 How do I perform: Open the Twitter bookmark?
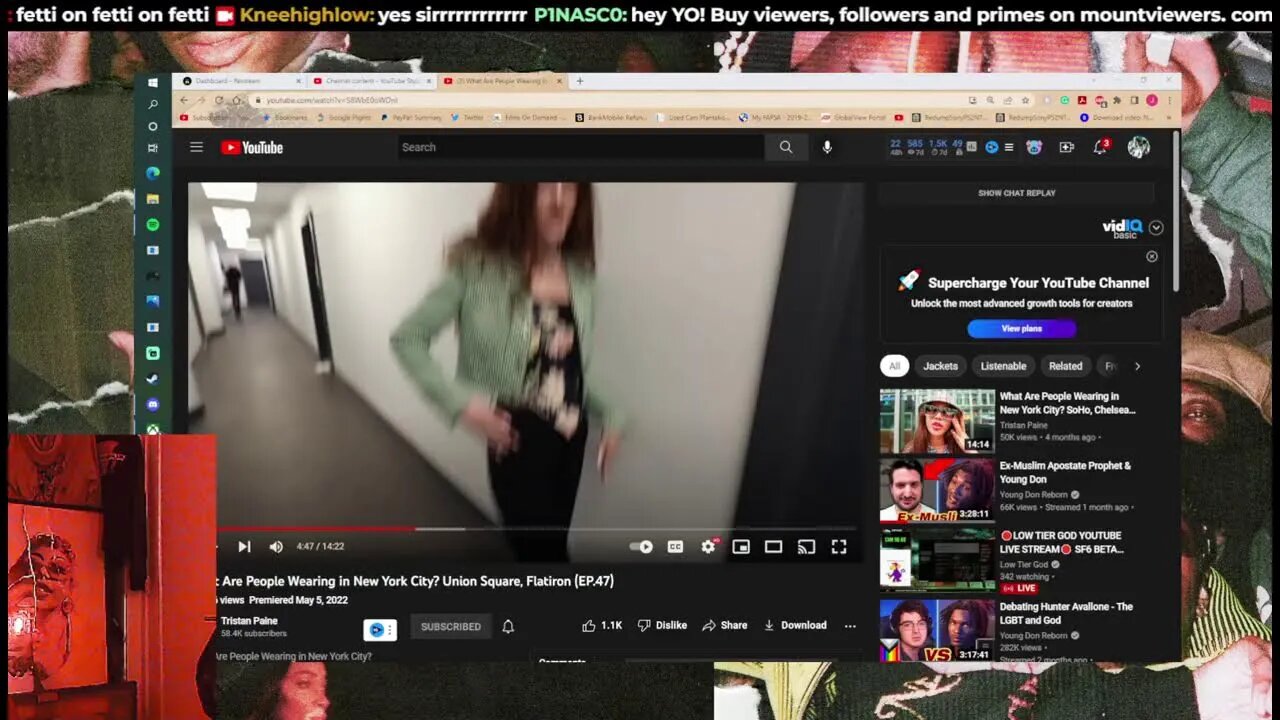pos(468,117)
